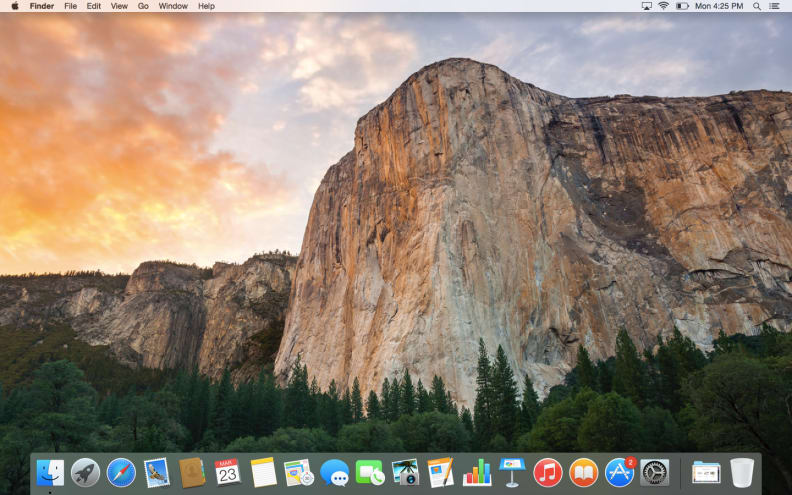Click the battery status icon
Image resolution: width=792 pixels, height=495 pixels.
click(682, 6)
